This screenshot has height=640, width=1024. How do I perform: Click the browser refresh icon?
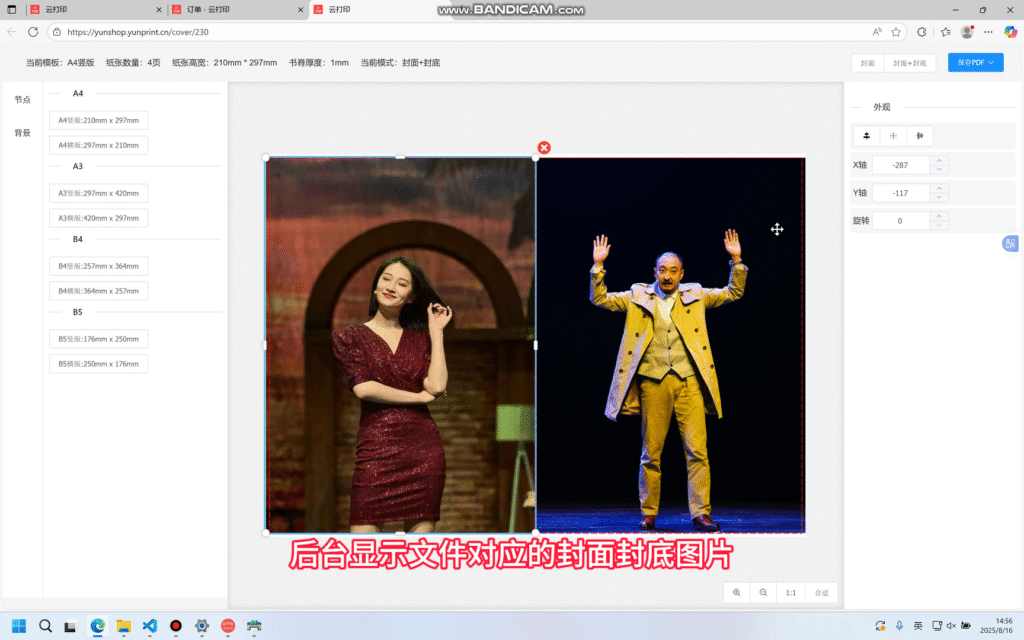[33, 31]
